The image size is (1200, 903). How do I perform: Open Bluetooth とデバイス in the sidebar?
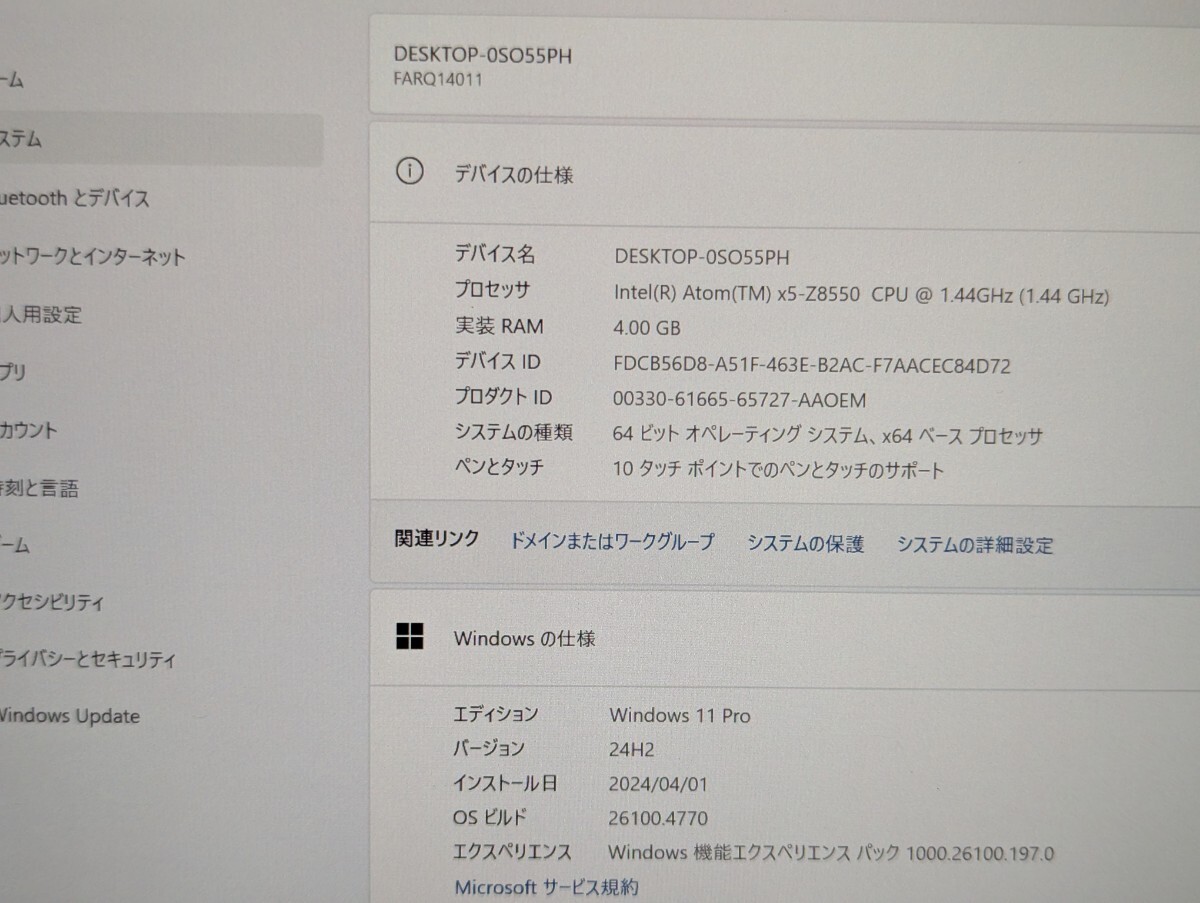pos(75,198)
